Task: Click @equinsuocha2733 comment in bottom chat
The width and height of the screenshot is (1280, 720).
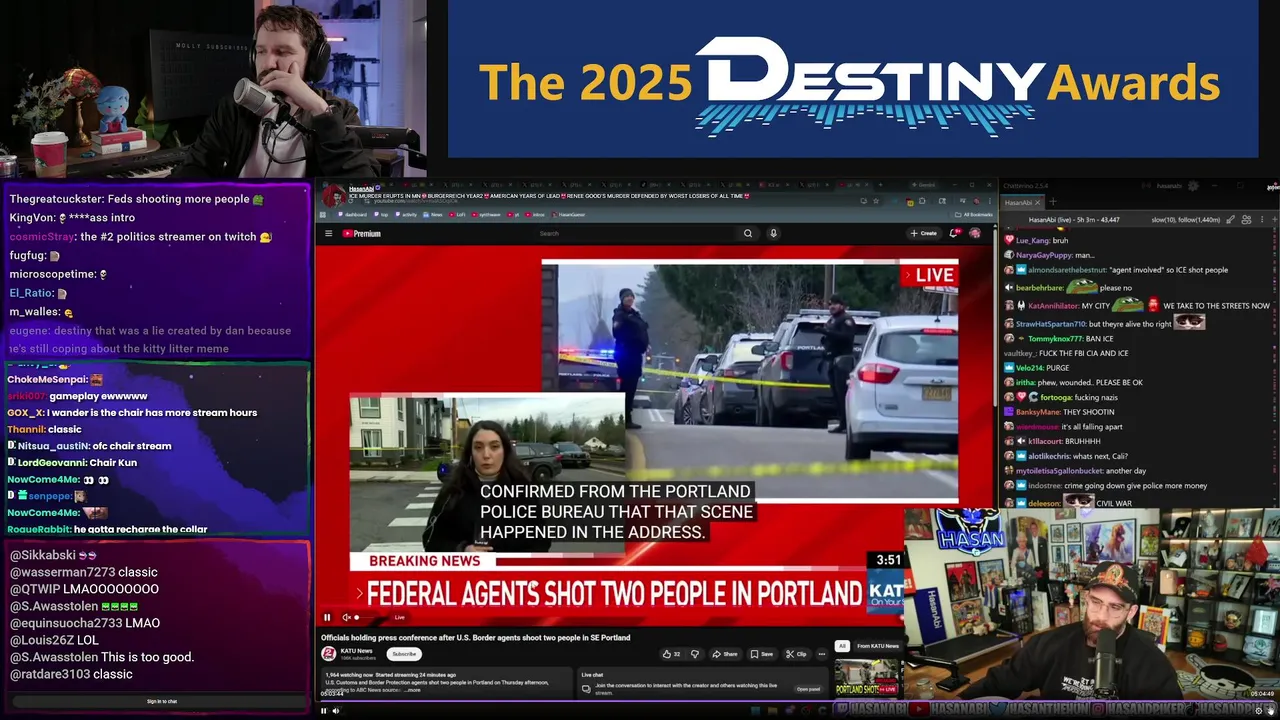Action: [x=85, y=623]
